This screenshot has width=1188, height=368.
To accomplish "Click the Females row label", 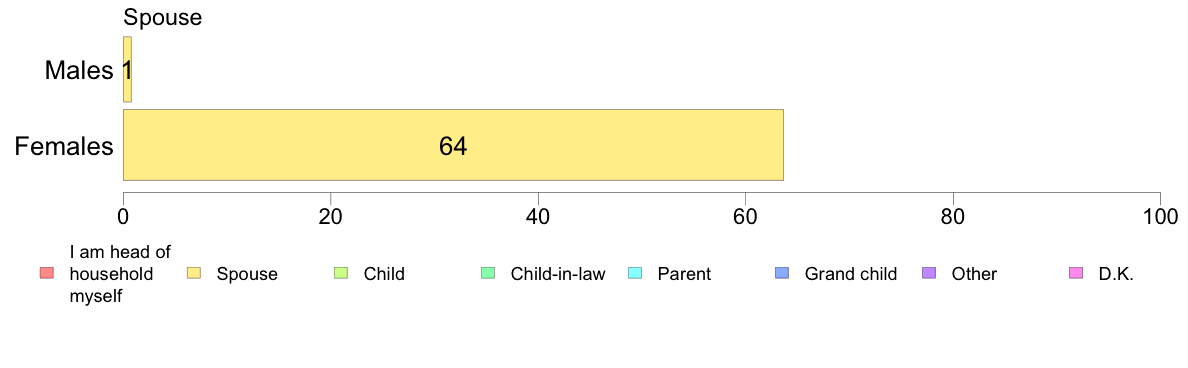I will [x=64, y=146].
